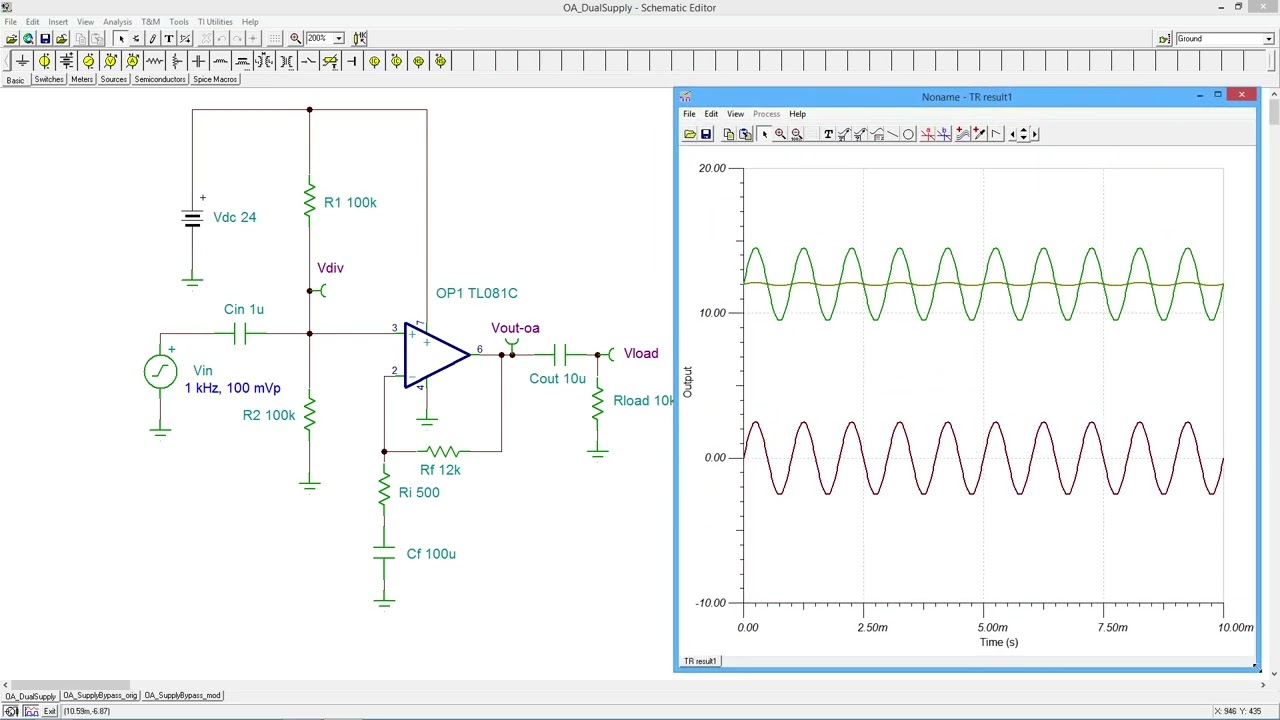Open the T&M menu
The width and height of the screenshot is (1280, 720).
(x=150, y=22)
